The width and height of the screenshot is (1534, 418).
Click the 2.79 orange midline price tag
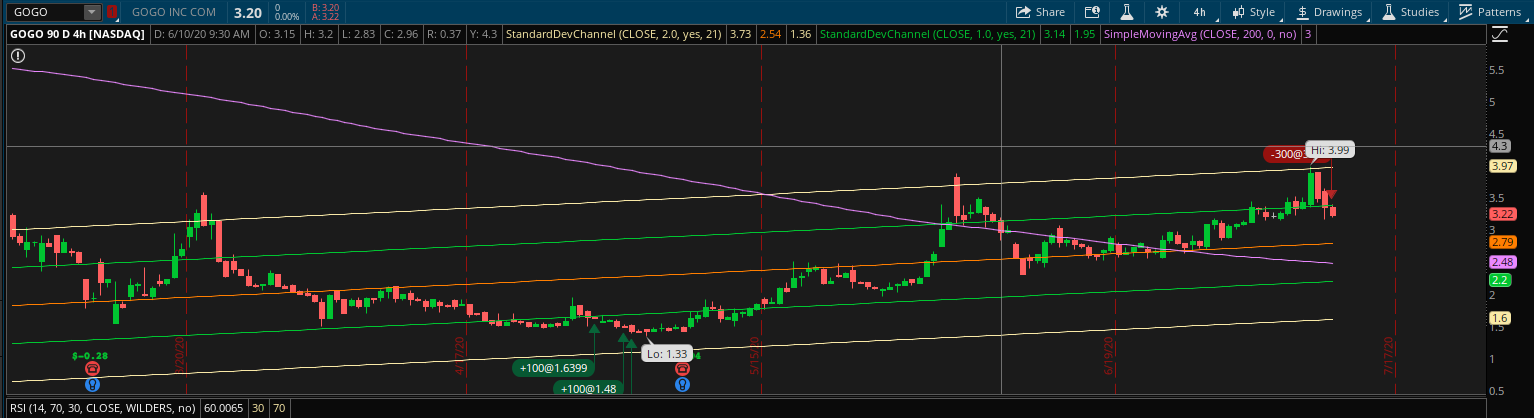1501,242
